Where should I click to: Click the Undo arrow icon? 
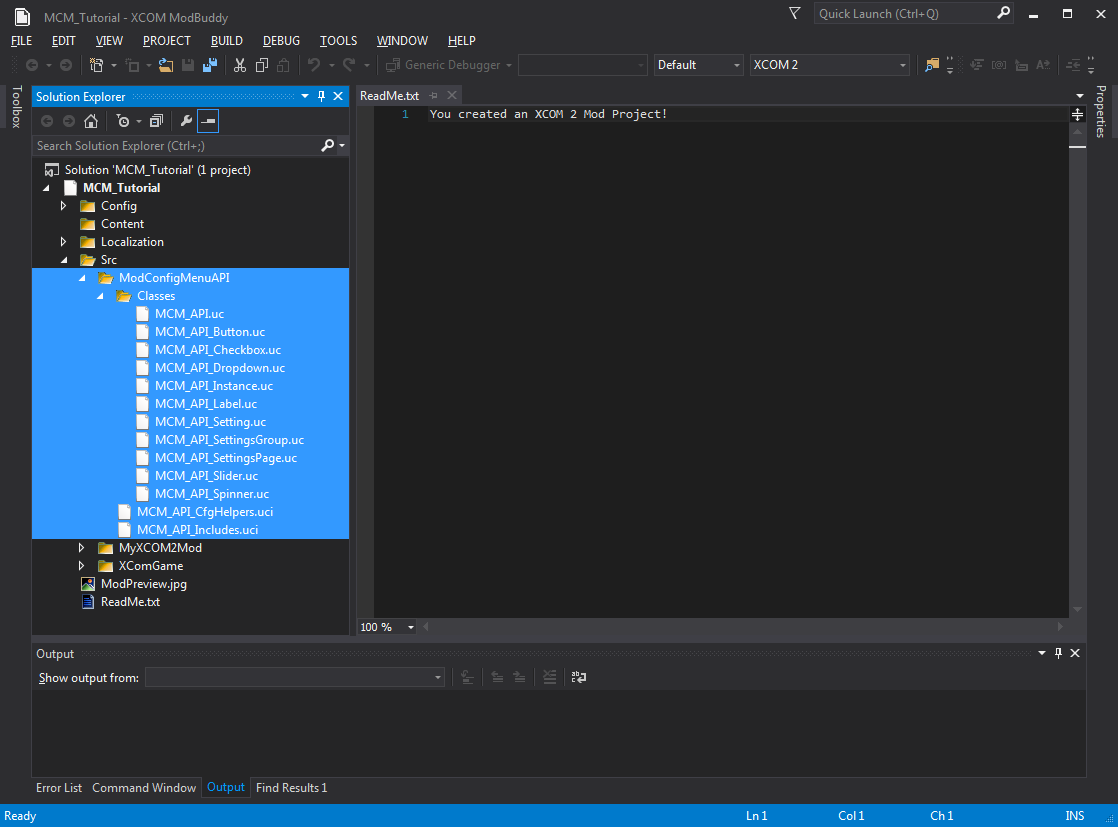click(x=314, y=65)
